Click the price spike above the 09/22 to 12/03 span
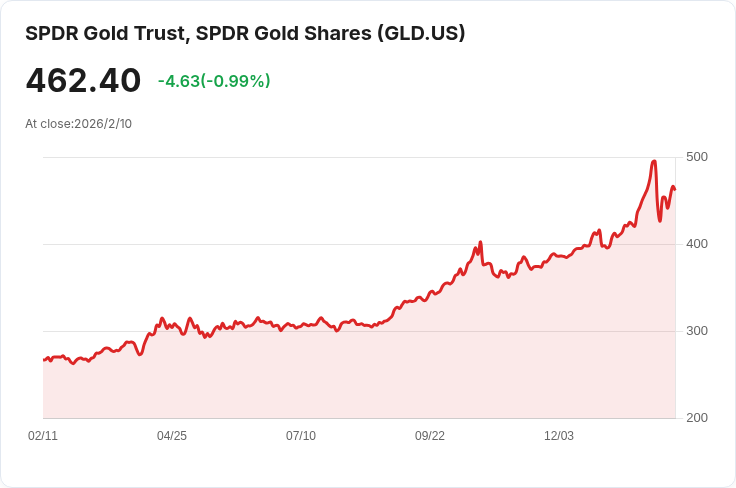The height and width of the screenshot is (488, 736). pos(481,242)
